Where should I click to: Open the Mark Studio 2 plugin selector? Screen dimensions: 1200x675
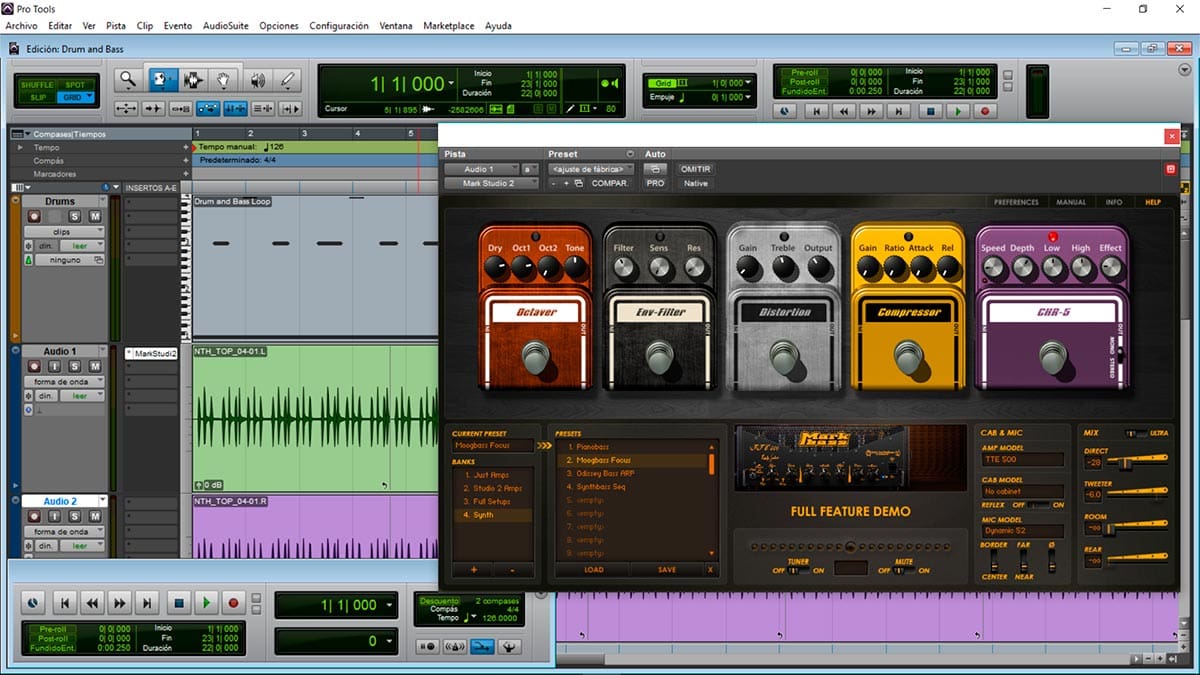(x=494, y=184)
